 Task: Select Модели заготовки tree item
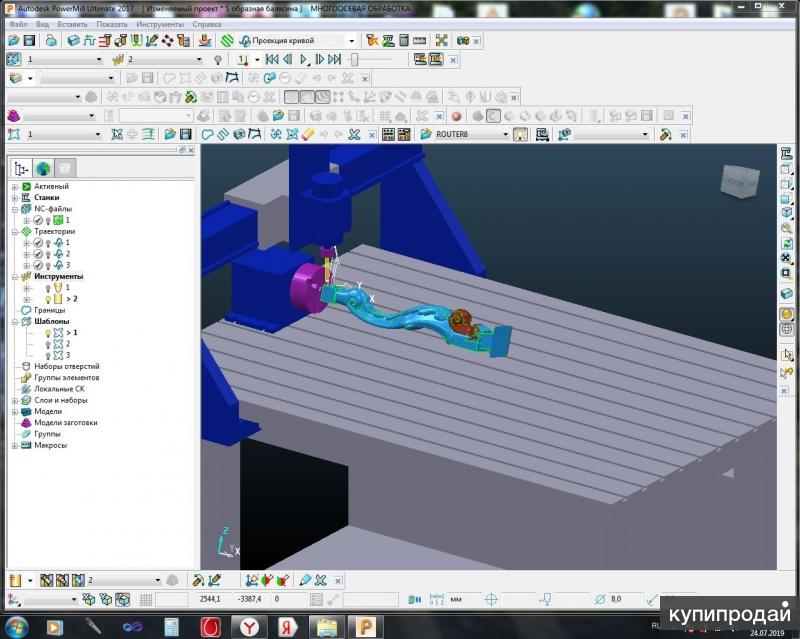(66, 423)
